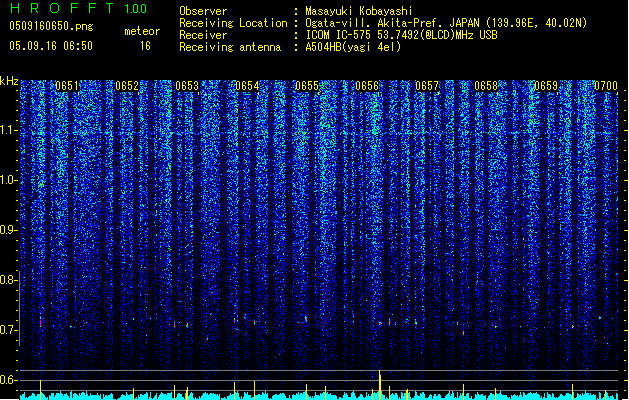
Task: Click the 1.0 frequency axis label
Action: point(9,180)
